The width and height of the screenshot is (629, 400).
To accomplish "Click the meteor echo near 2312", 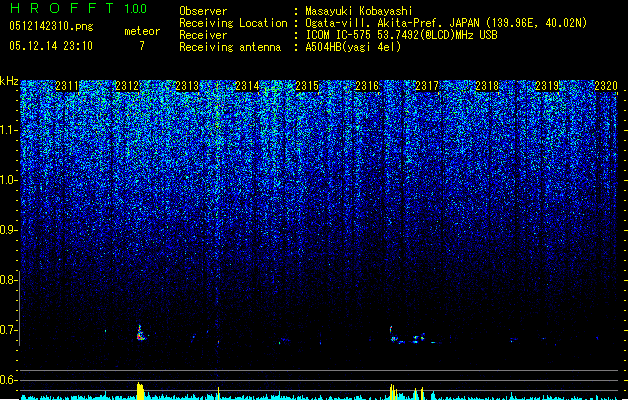I will pyautogui.click(x=140, y=333).
